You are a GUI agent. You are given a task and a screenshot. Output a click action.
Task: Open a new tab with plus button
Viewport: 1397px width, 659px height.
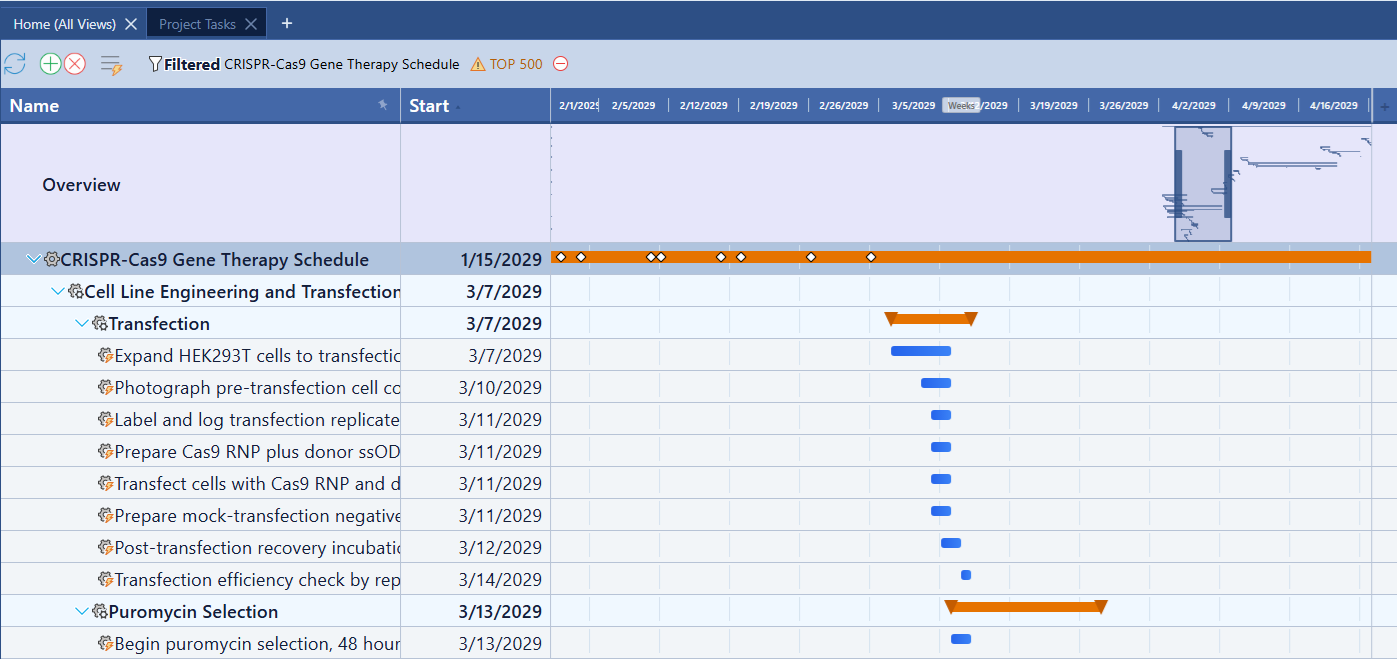pyautogui.click(x=287, y=23)
